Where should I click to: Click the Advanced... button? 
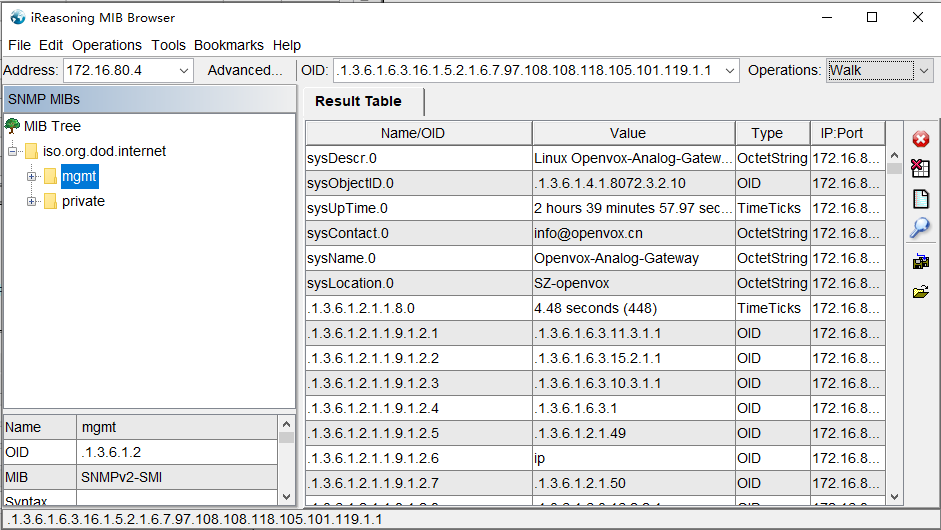click(x=245, y=71)
